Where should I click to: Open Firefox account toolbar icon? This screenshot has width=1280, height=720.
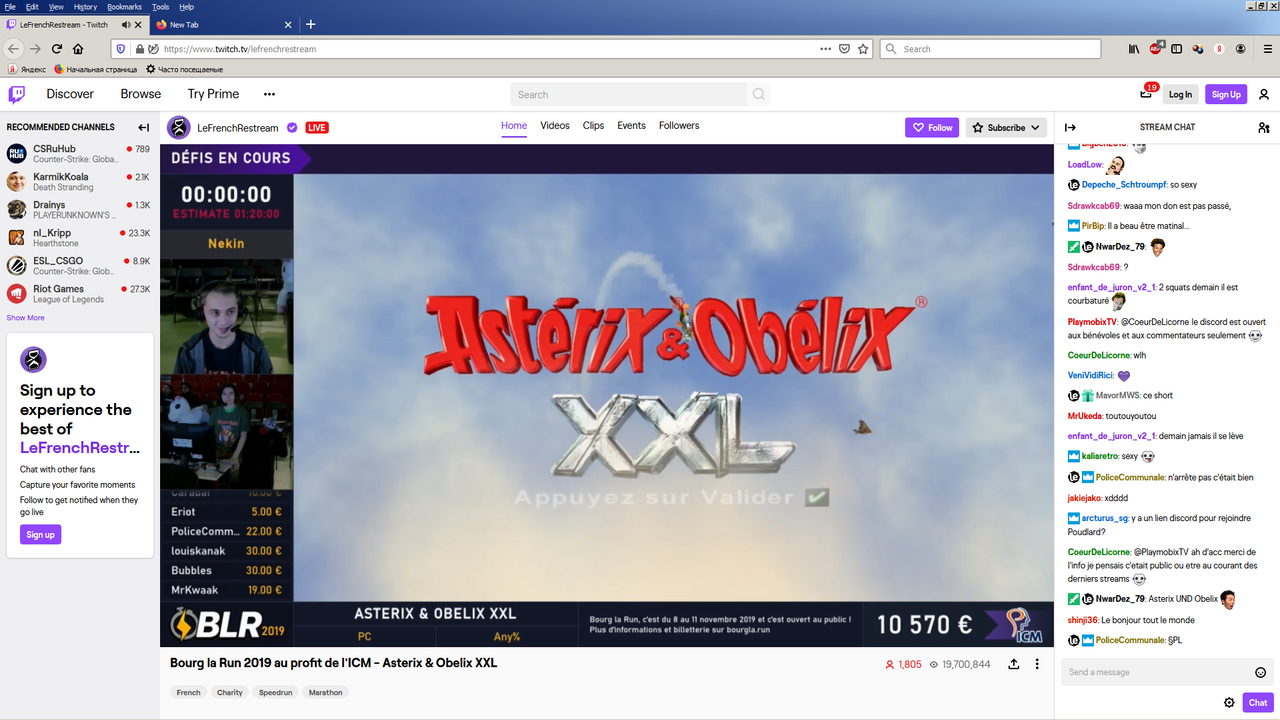point(1241,48)
